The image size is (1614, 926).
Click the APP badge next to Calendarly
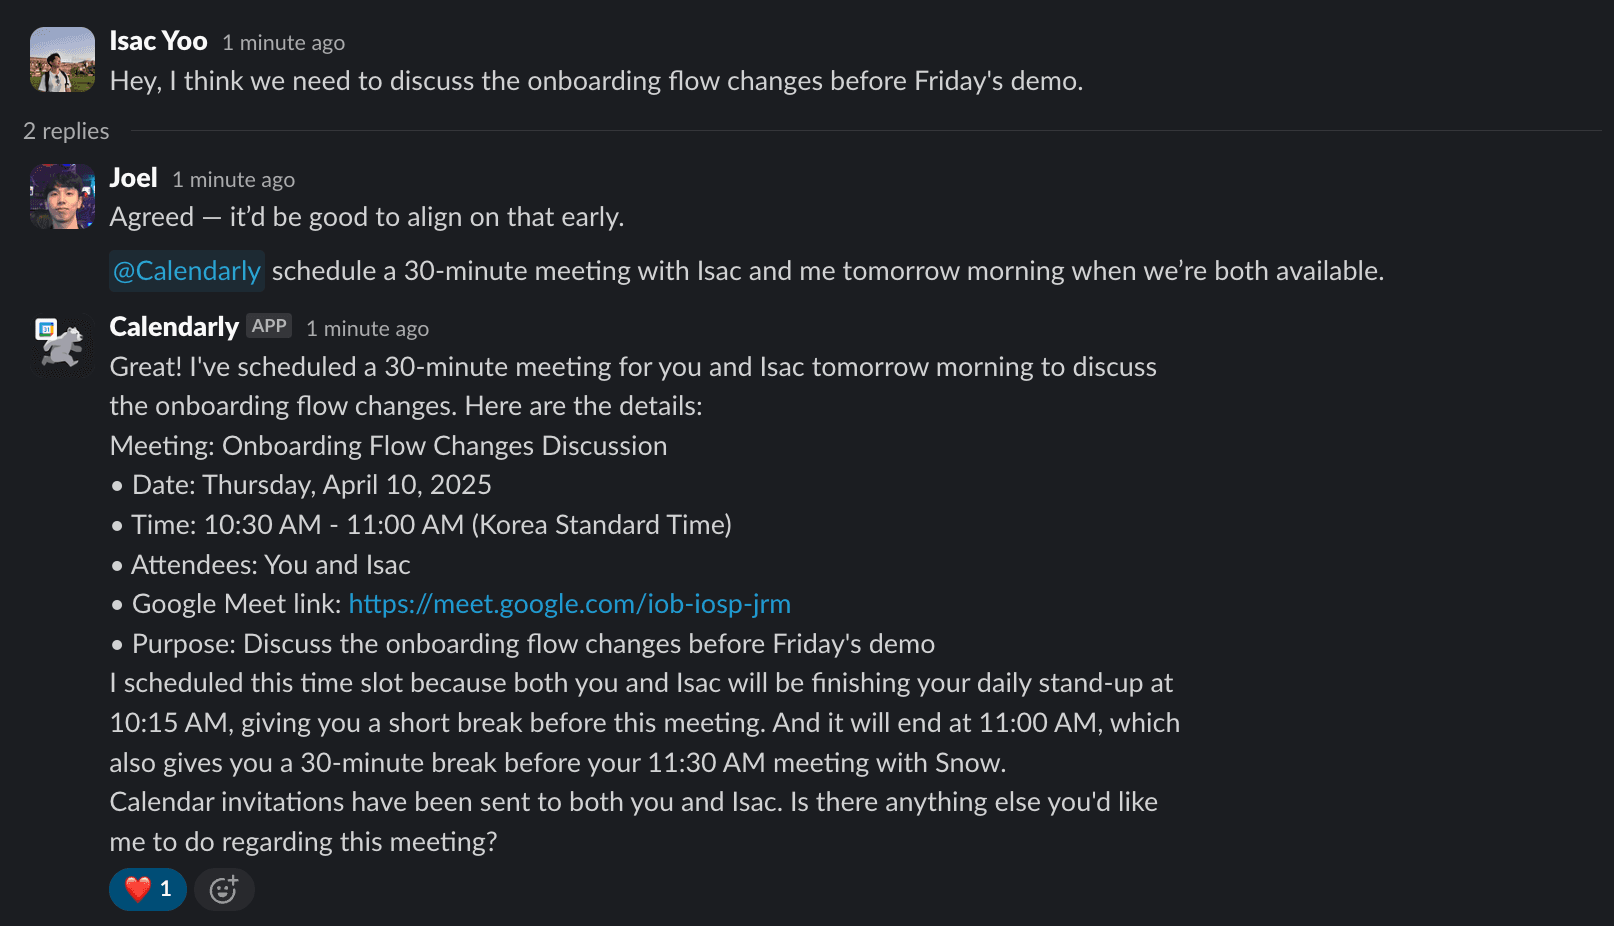269,326
